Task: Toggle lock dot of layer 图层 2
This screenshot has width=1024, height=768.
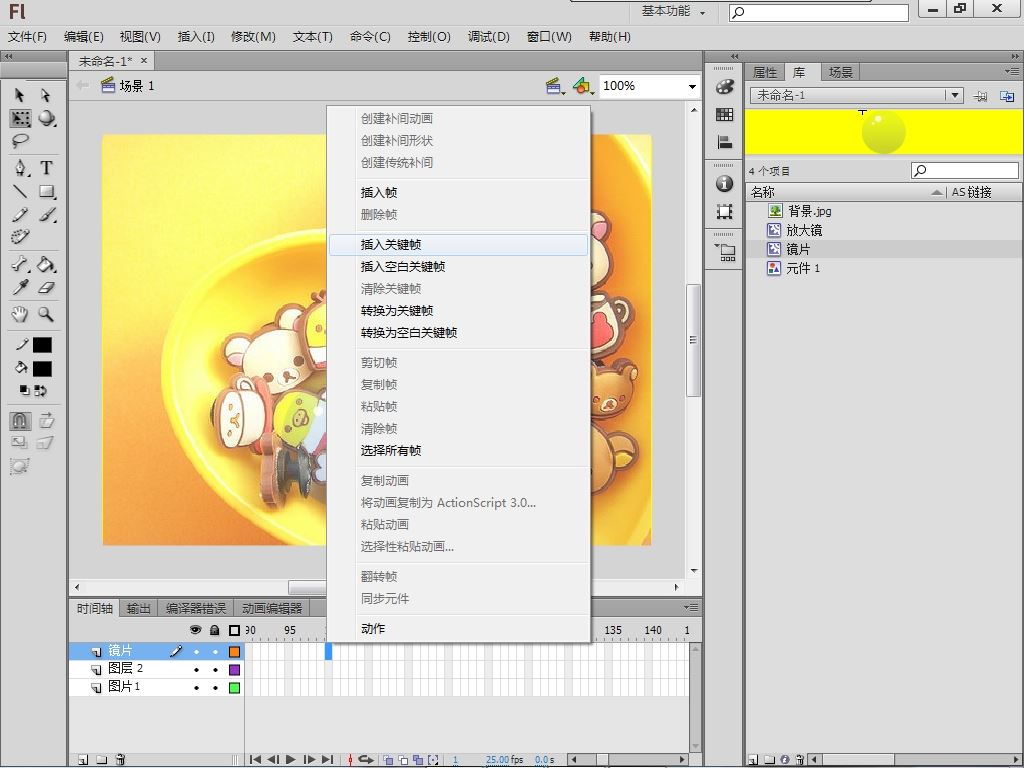Action: [215, 669]
